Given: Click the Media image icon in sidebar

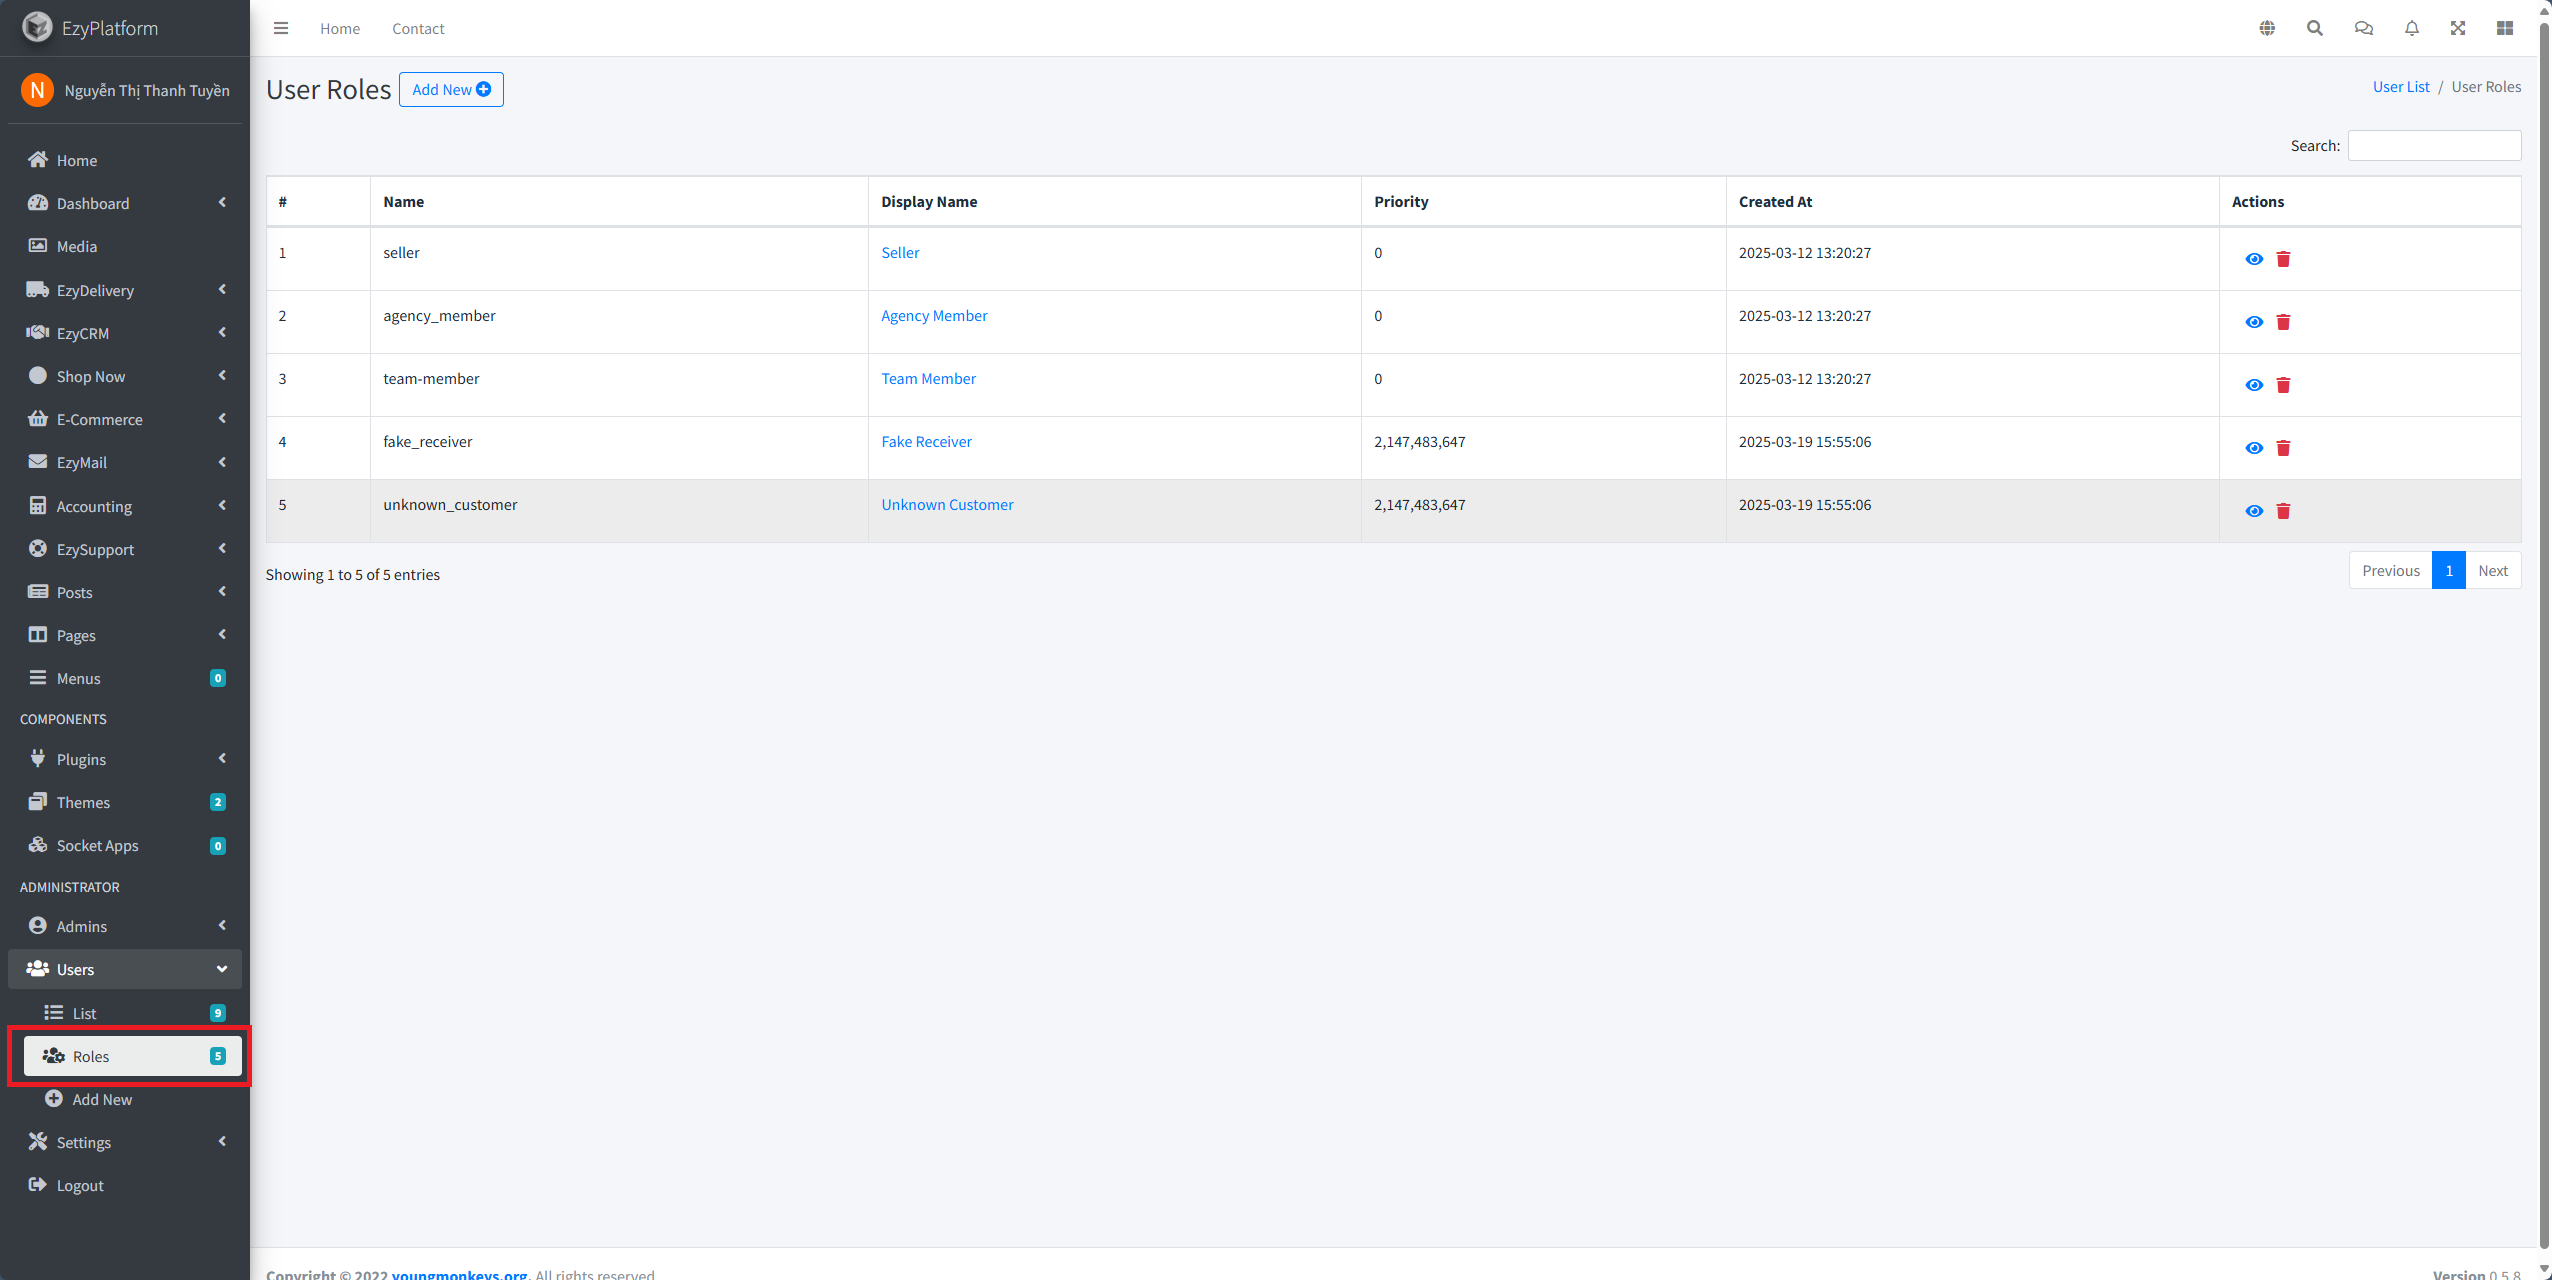Looking at the screenshot, I should point(38,245).
